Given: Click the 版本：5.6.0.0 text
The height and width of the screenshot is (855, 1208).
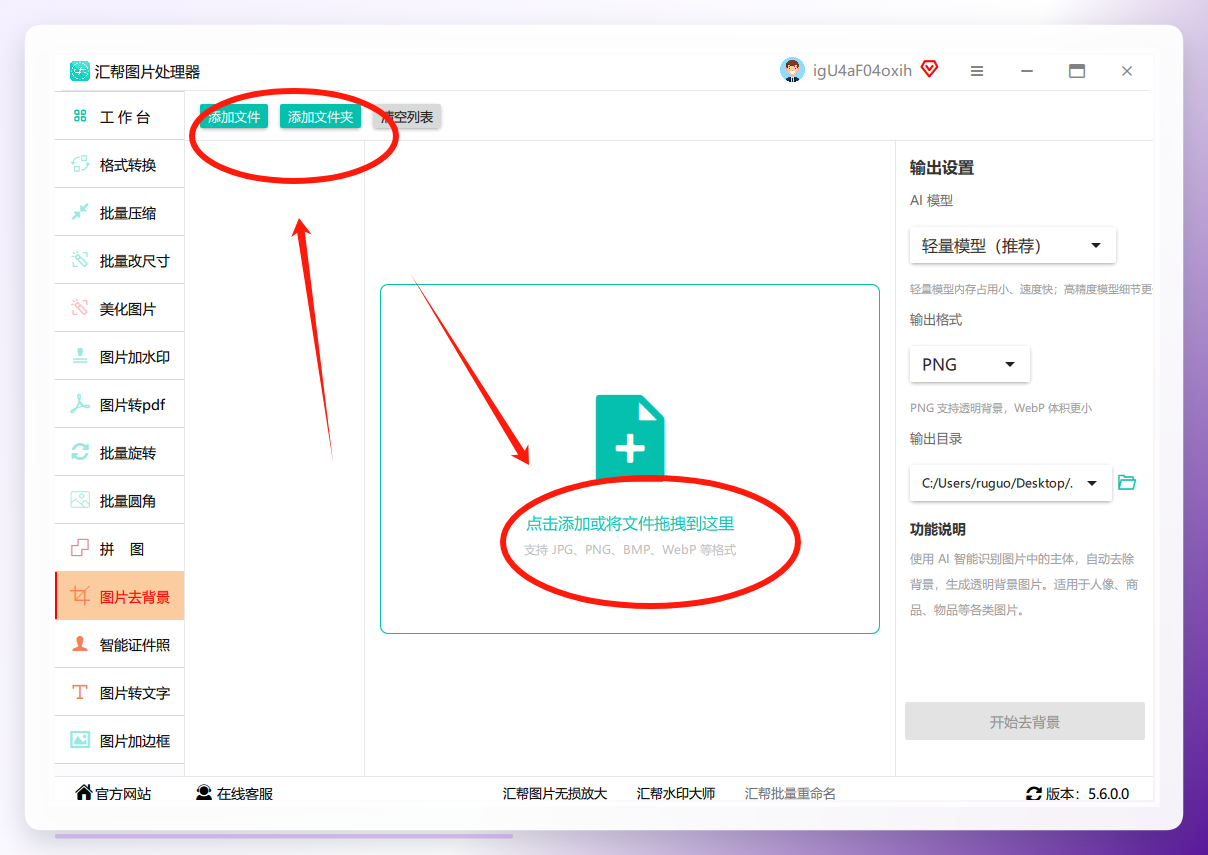Looking at the screenshot, I should coord(1088,794).
